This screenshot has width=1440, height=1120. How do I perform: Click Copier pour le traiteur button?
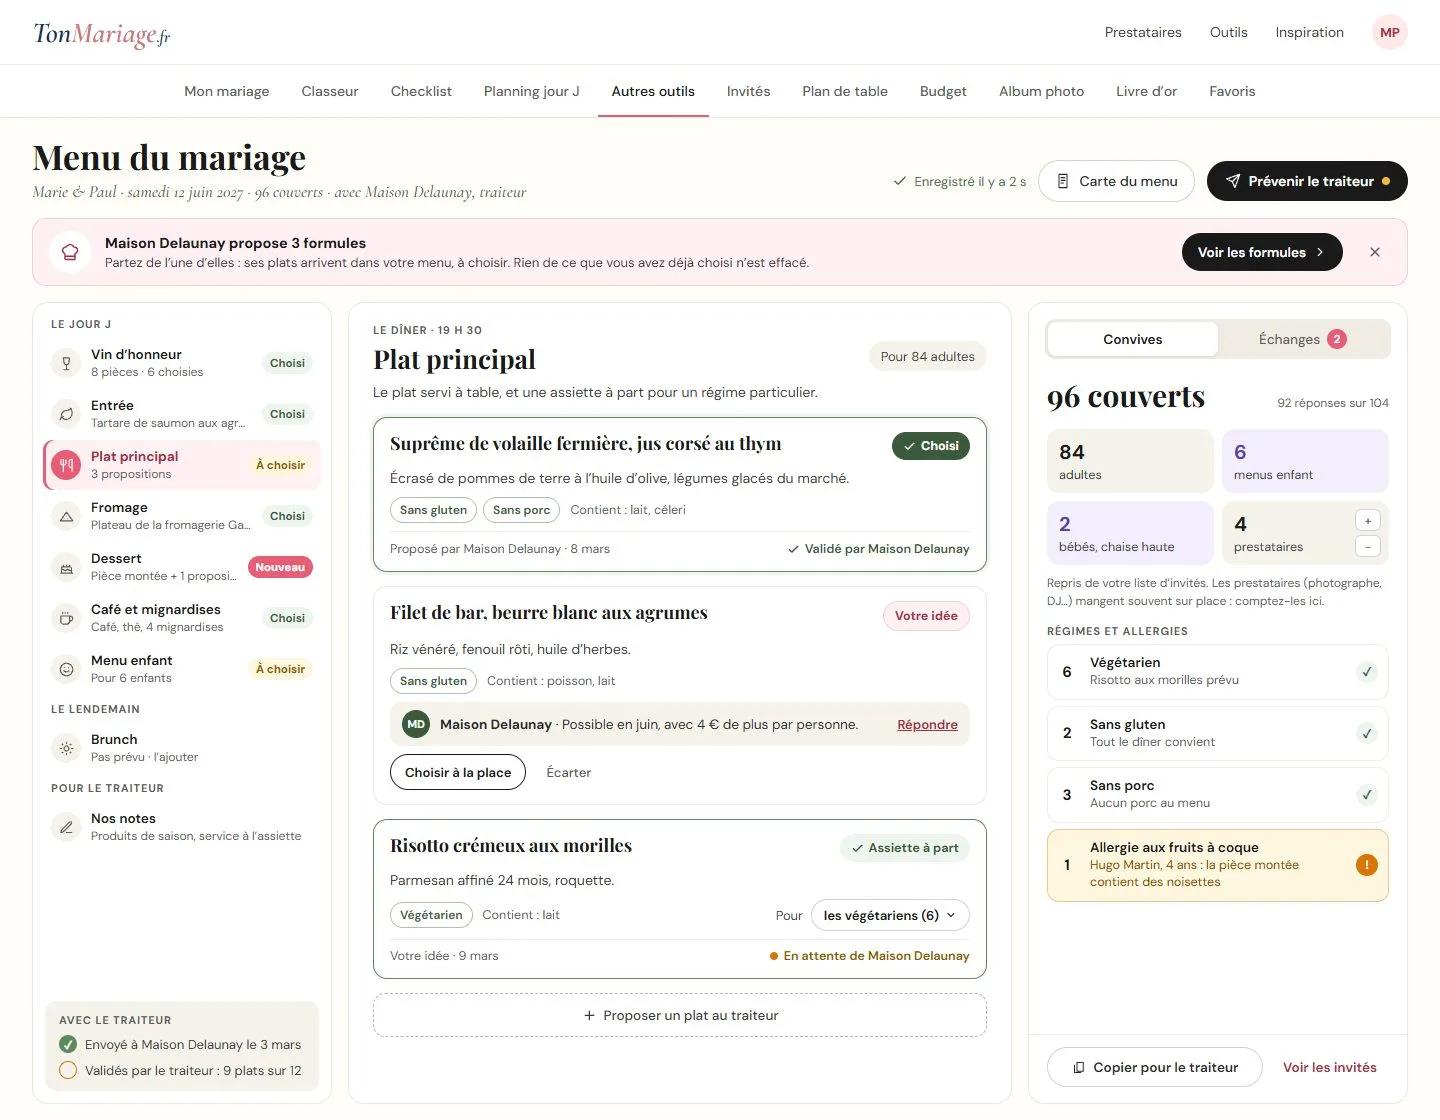point(1155,1067)
